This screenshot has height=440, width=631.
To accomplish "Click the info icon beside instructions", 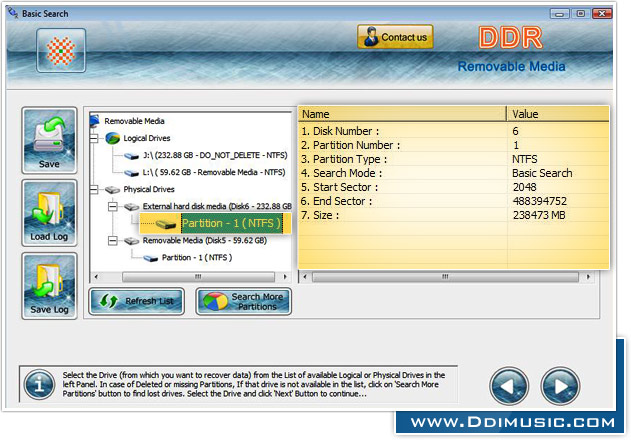I will point(39,384).
